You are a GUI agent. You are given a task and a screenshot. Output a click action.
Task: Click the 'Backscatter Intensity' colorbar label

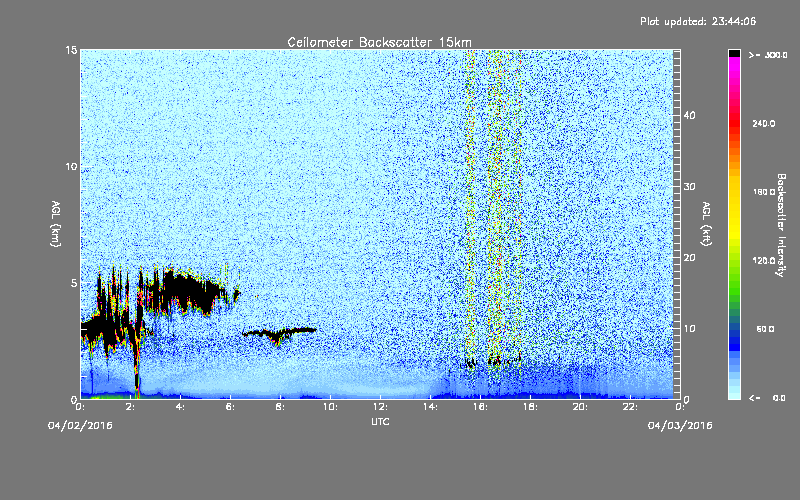point(781,224)
